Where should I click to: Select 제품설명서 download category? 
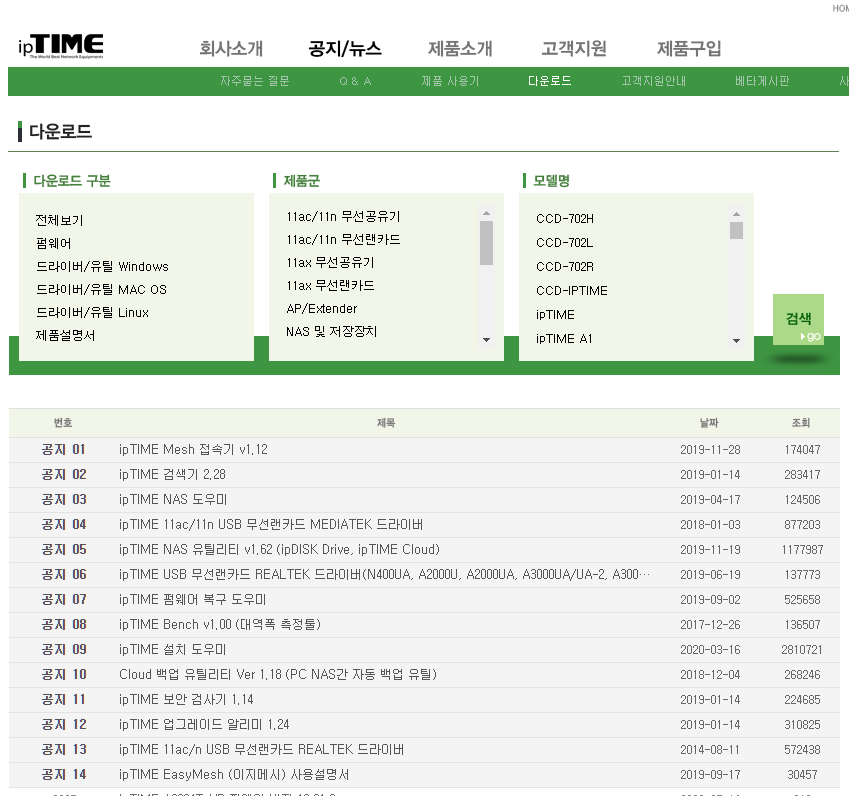coord(65,336)
